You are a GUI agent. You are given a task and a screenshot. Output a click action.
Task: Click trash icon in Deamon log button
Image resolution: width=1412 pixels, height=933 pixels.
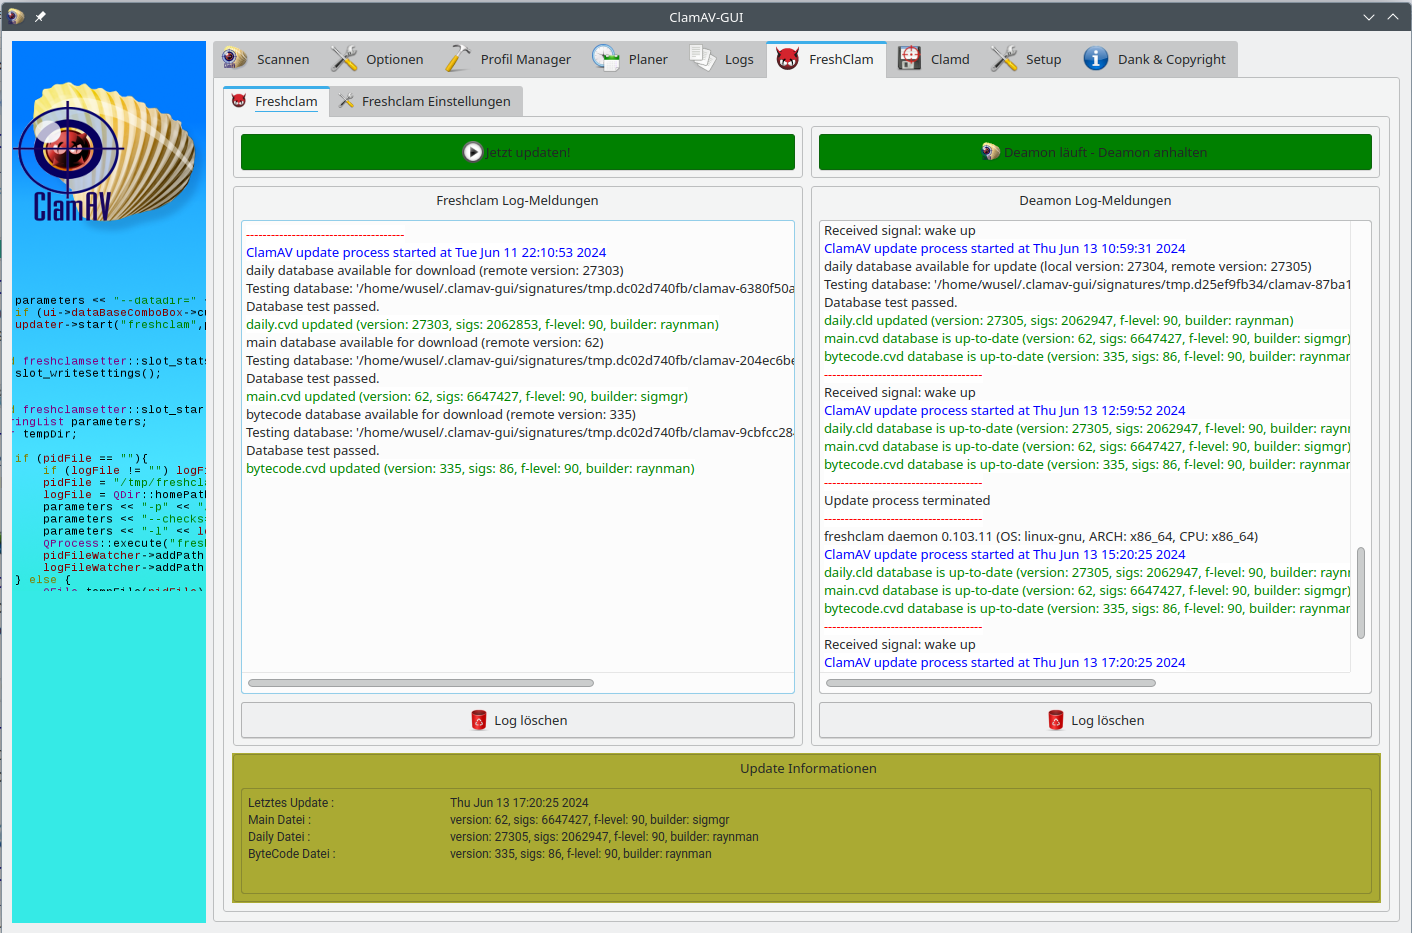click(1056, 720)
